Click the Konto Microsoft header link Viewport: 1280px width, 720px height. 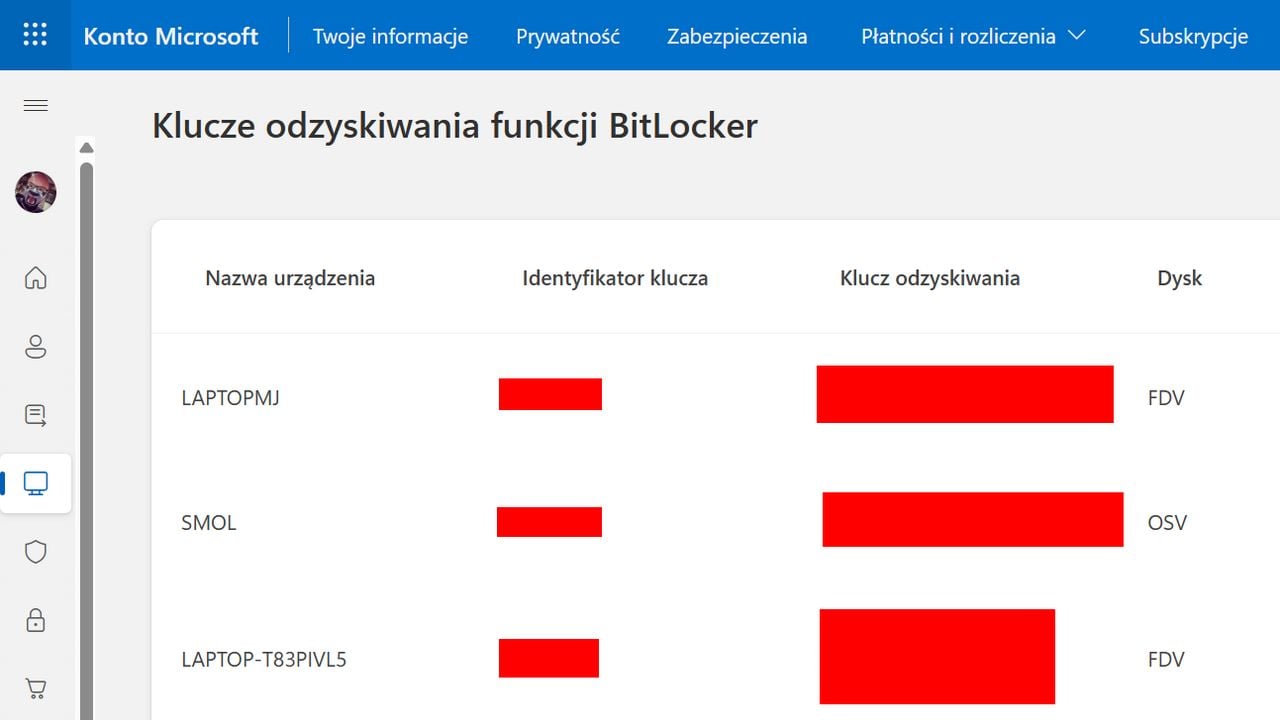(171, 36)
